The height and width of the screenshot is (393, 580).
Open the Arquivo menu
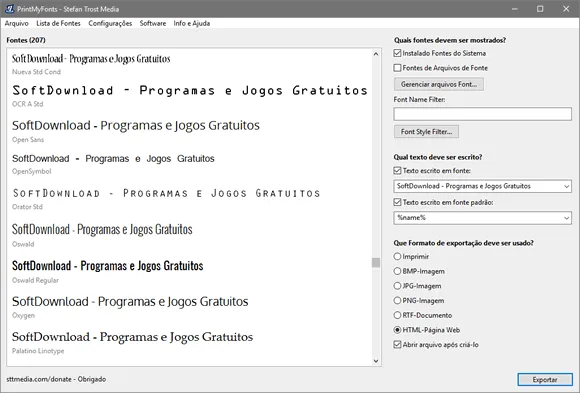[x=17, y=23]
